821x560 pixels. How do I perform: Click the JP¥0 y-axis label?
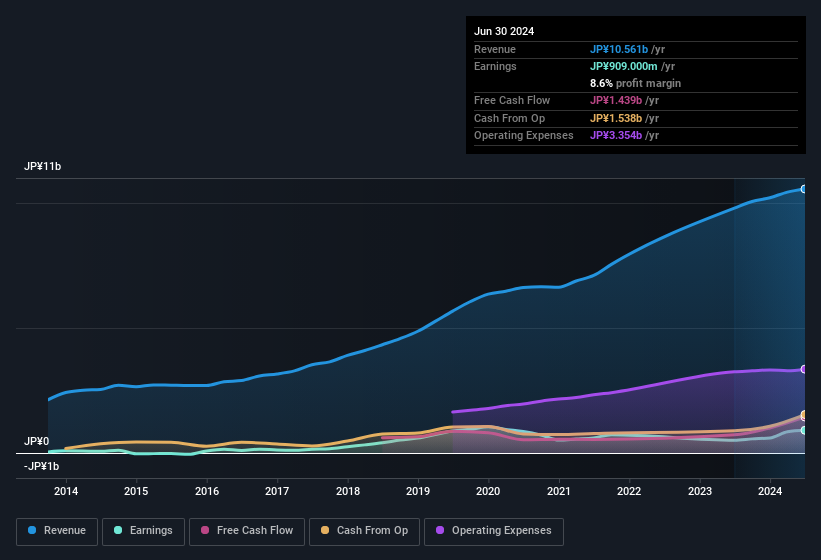tap(37, 441)
